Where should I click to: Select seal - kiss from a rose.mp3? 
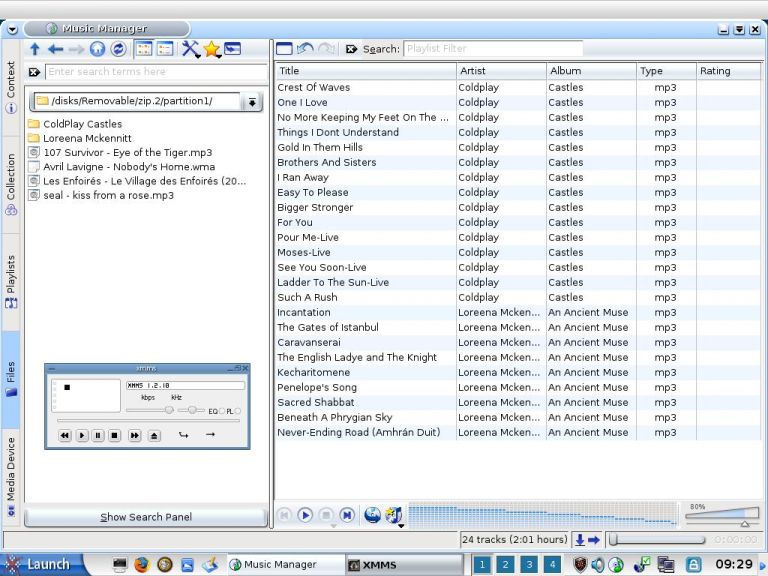pyautogui.click(x=101, y=195)
